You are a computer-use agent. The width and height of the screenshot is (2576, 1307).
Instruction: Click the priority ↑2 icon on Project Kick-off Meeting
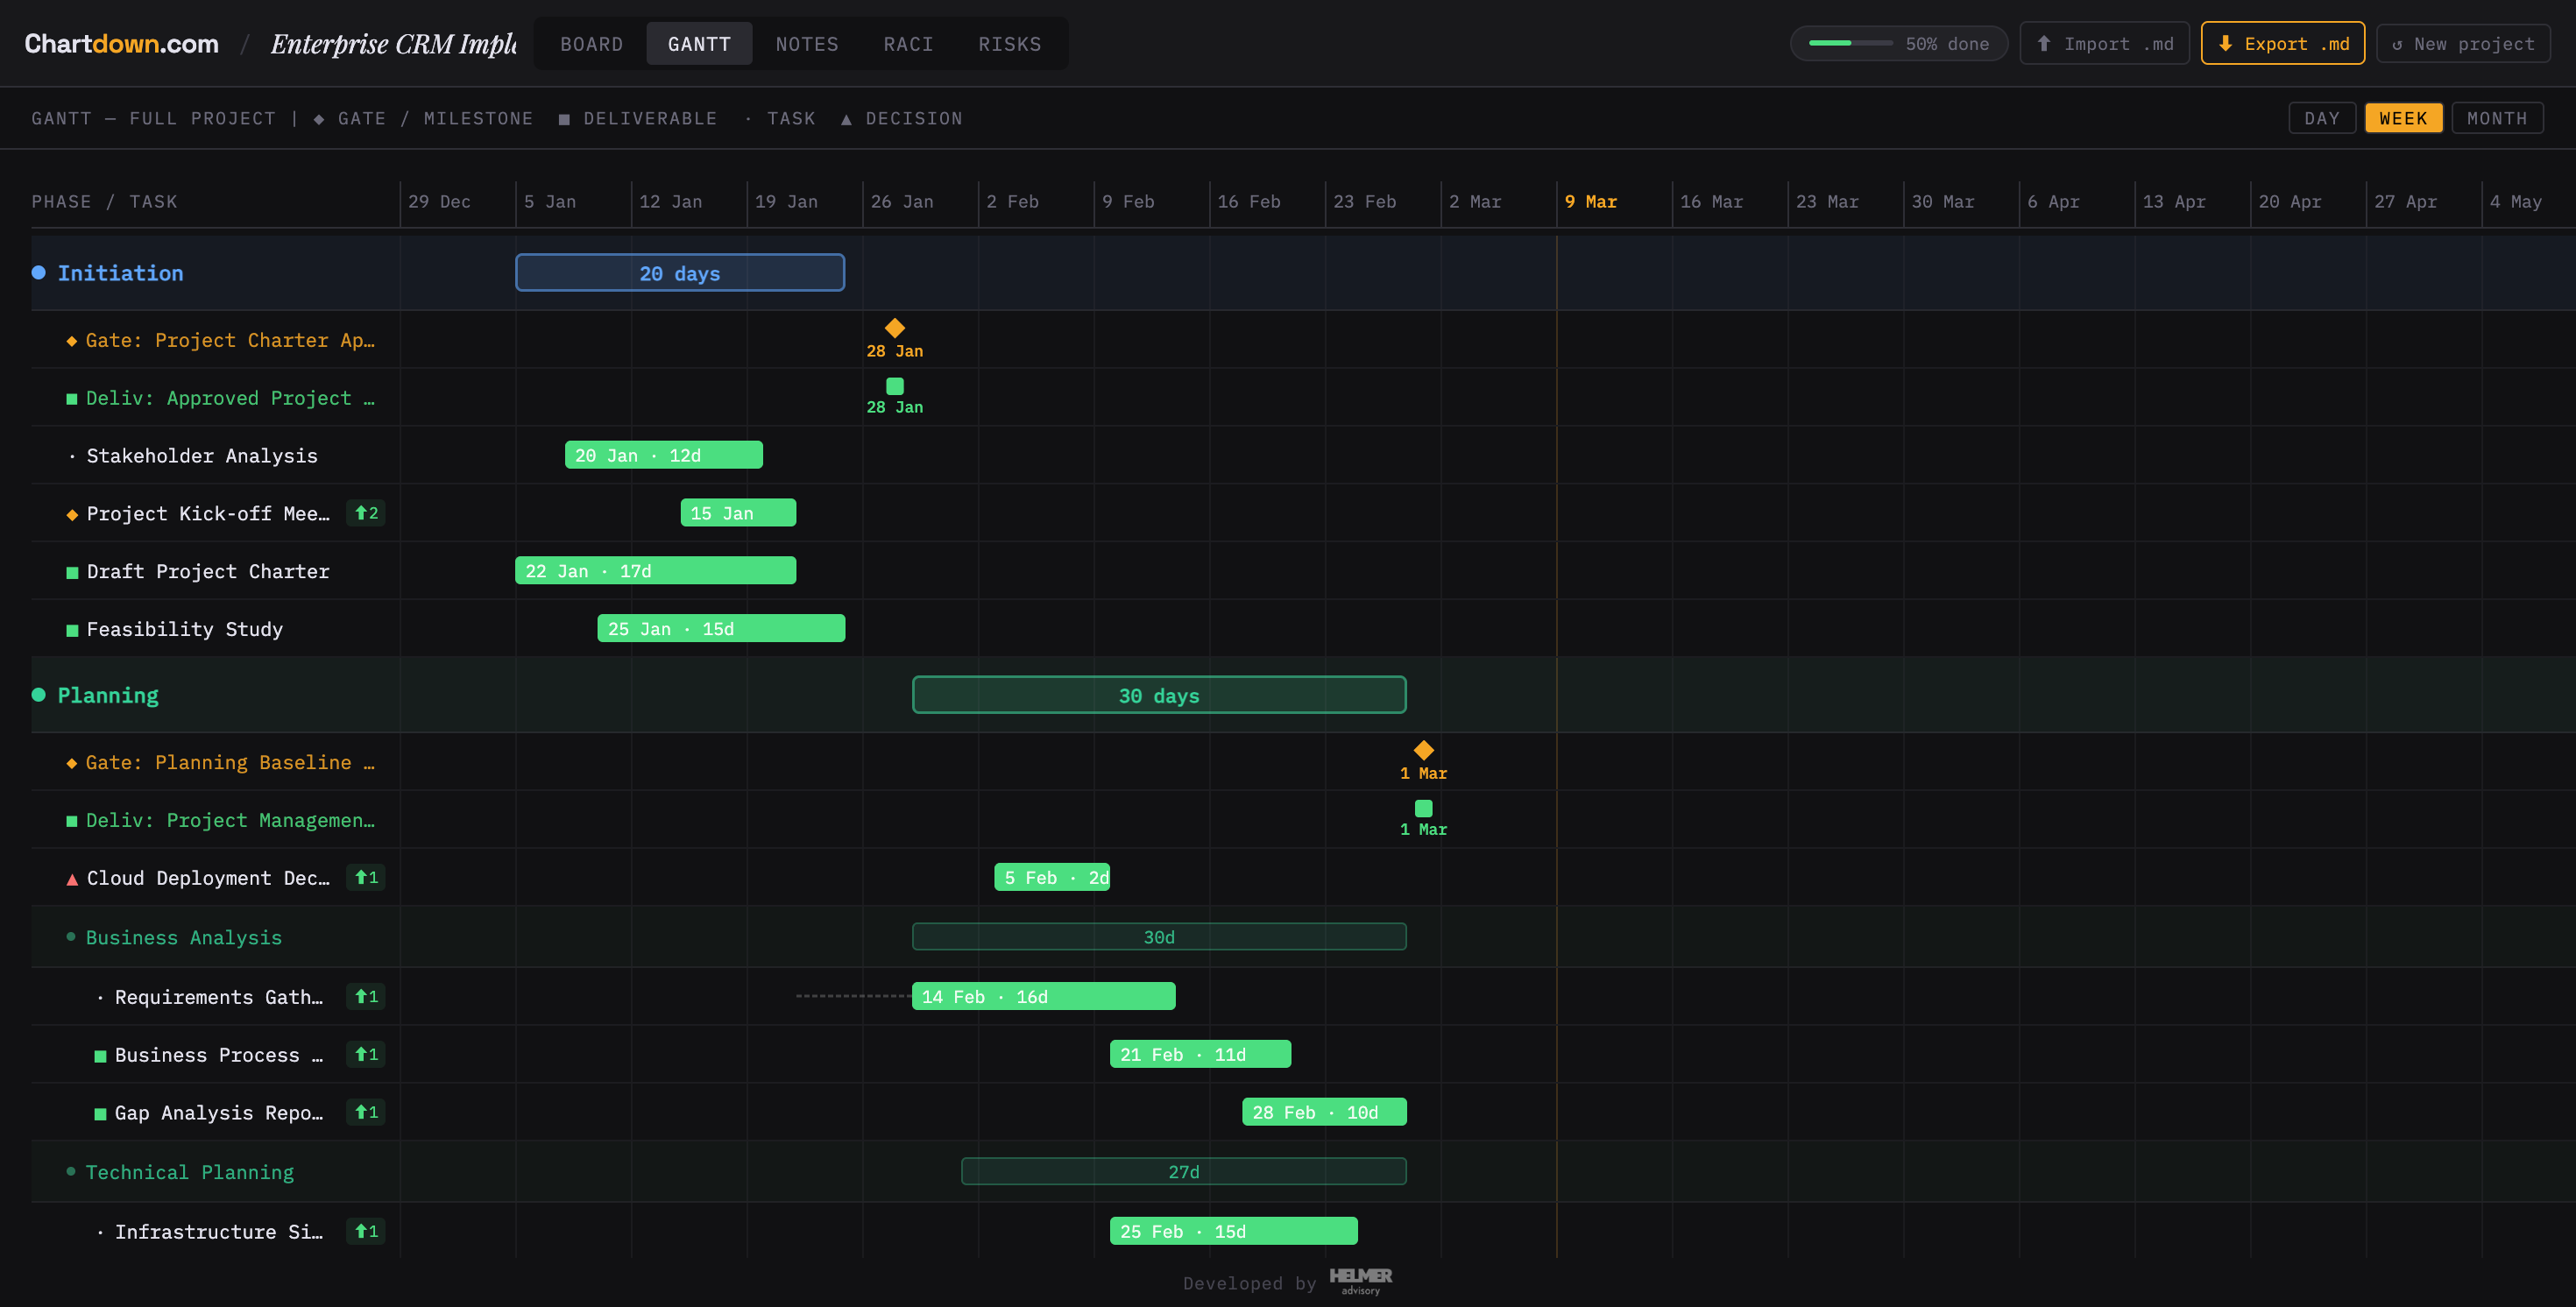coord(365,513)
